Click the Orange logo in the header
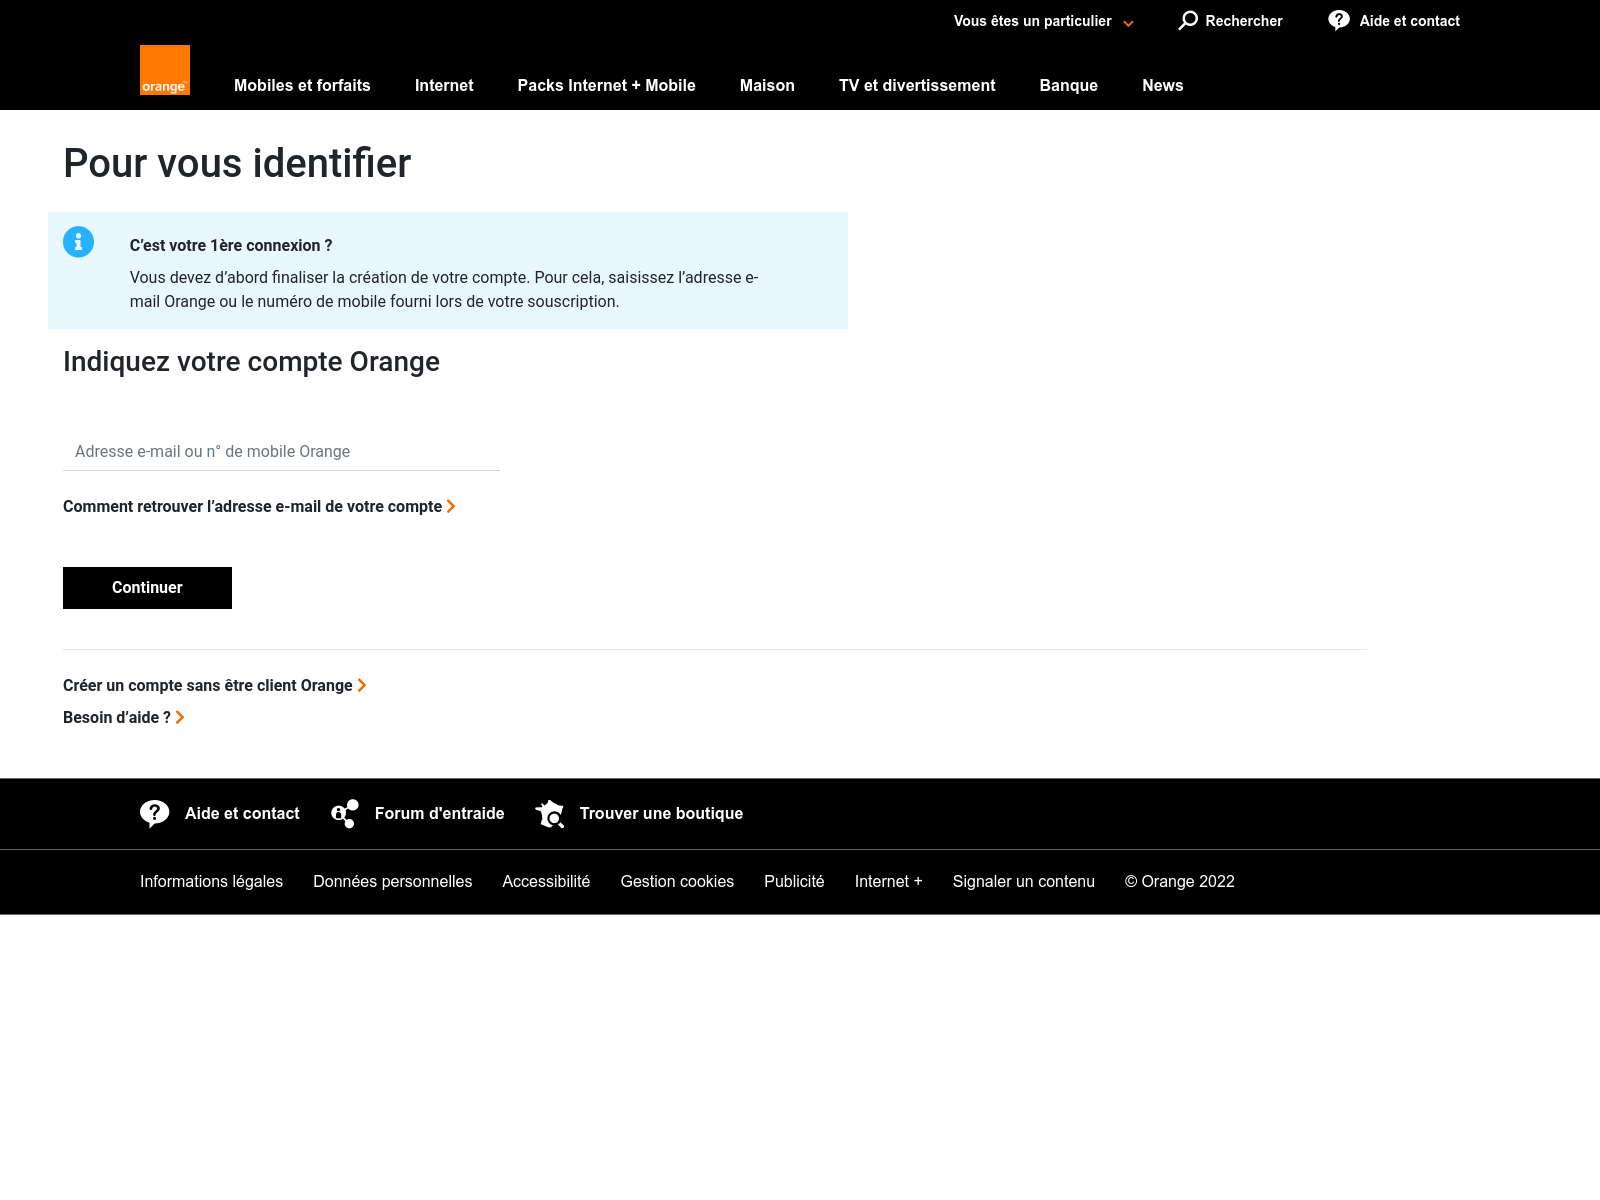 pyautogui.click(x=165, y=70)
